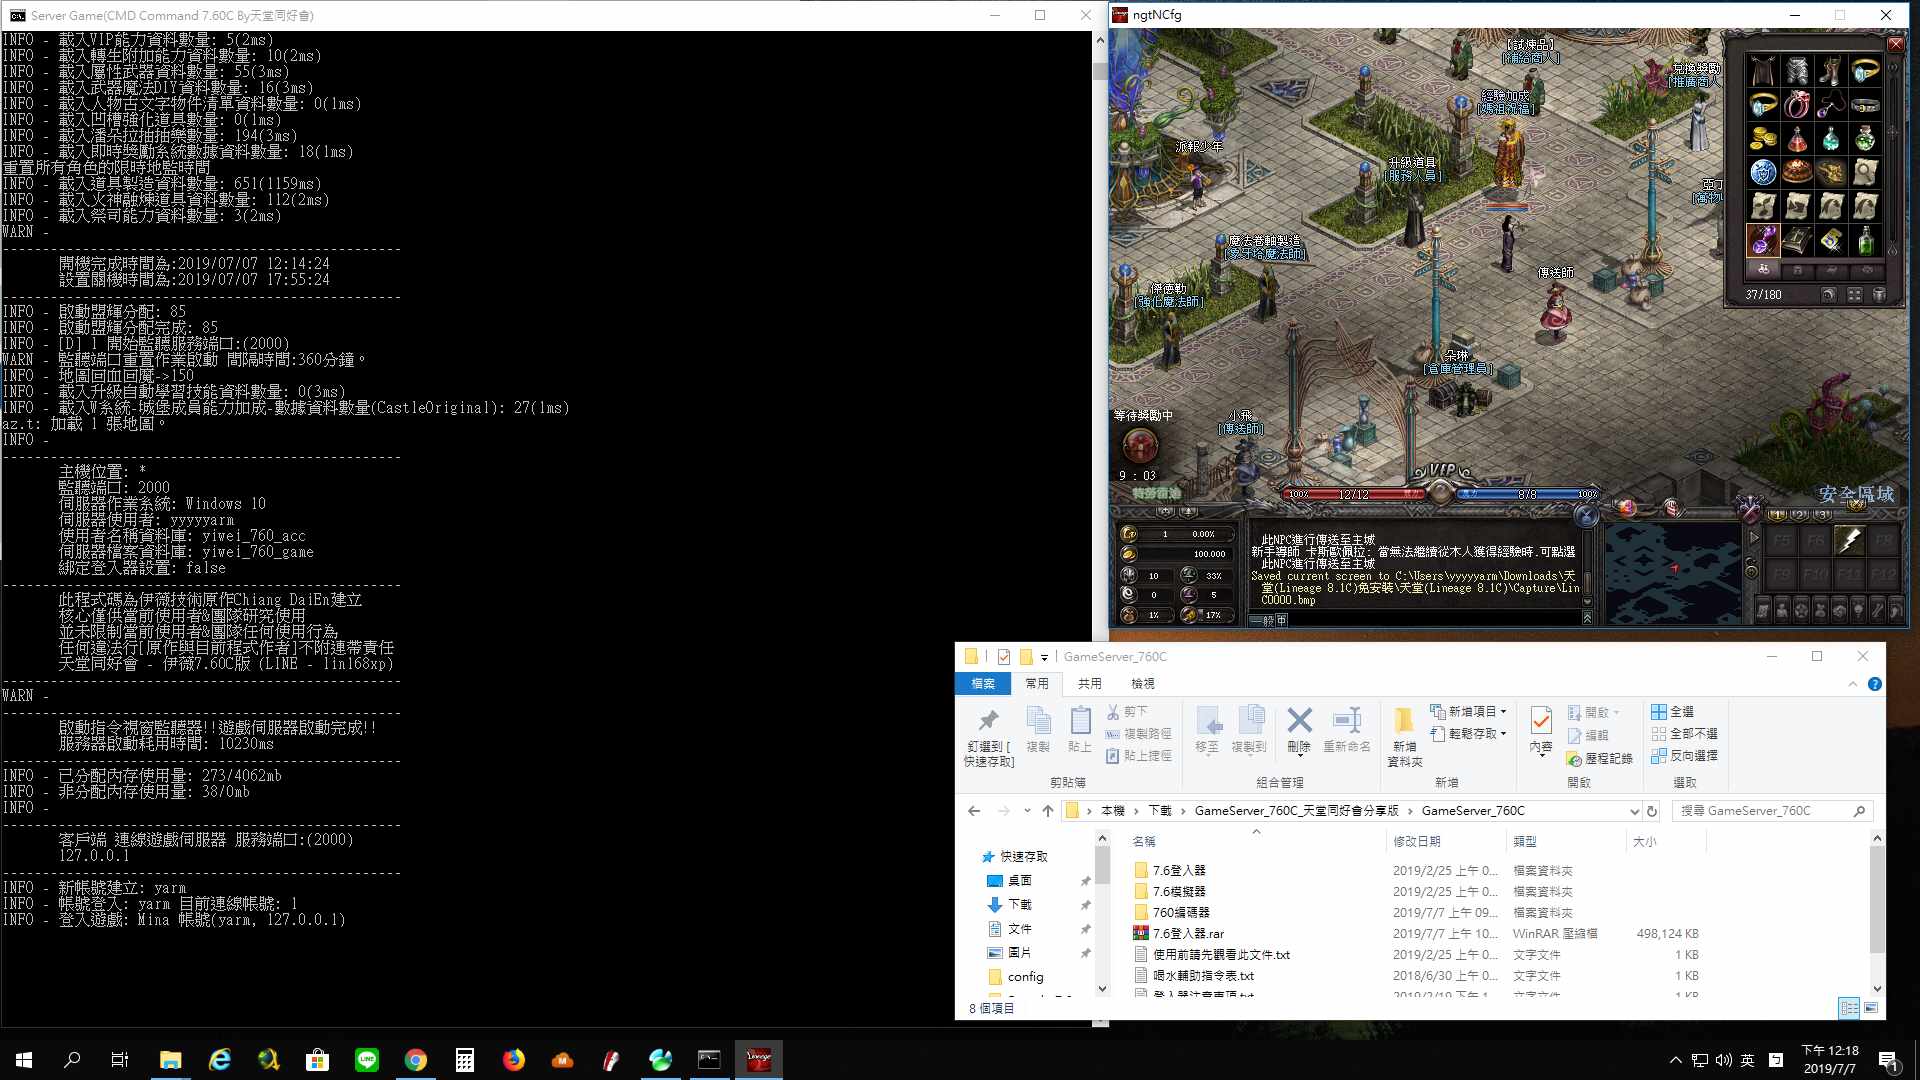Click 本機 in the Explorer address path
Image resolution: width=1920 pixels, height=1080 pixels.
coord(1113,811)
